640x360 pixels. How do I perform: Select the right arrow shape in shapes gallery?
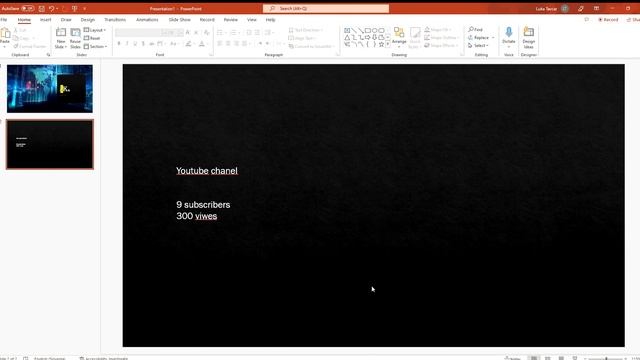coord(367,37)
